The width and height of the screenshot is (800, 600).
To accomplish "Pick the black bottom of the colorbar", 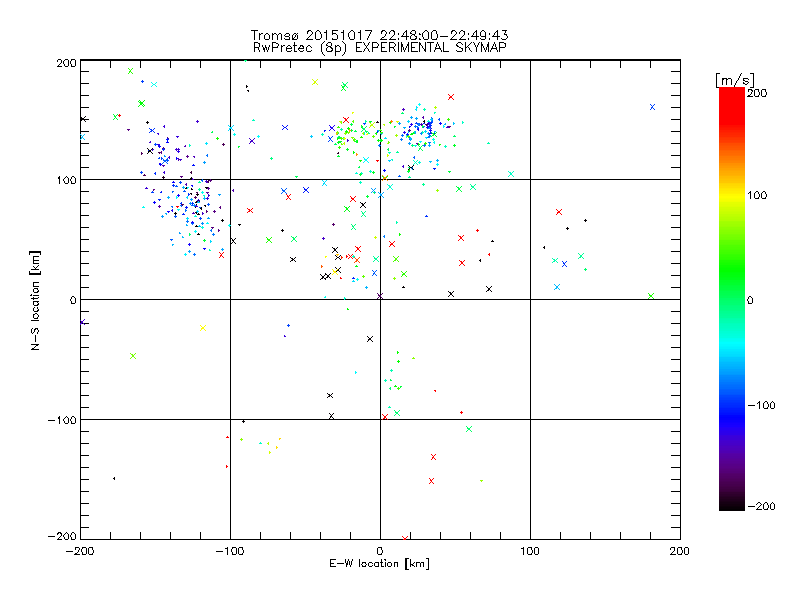I will (x=732, y=503).
